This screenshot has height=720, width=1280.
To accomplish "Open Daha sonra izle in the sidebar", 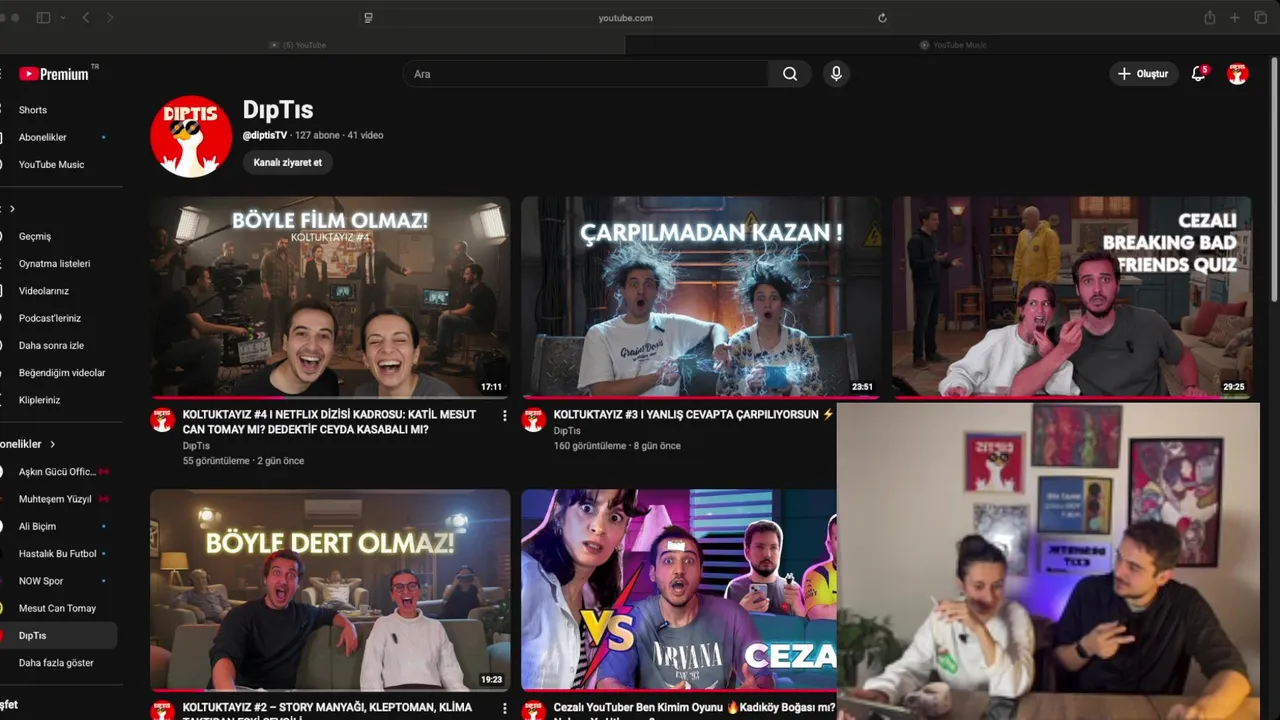I will 51,345.
